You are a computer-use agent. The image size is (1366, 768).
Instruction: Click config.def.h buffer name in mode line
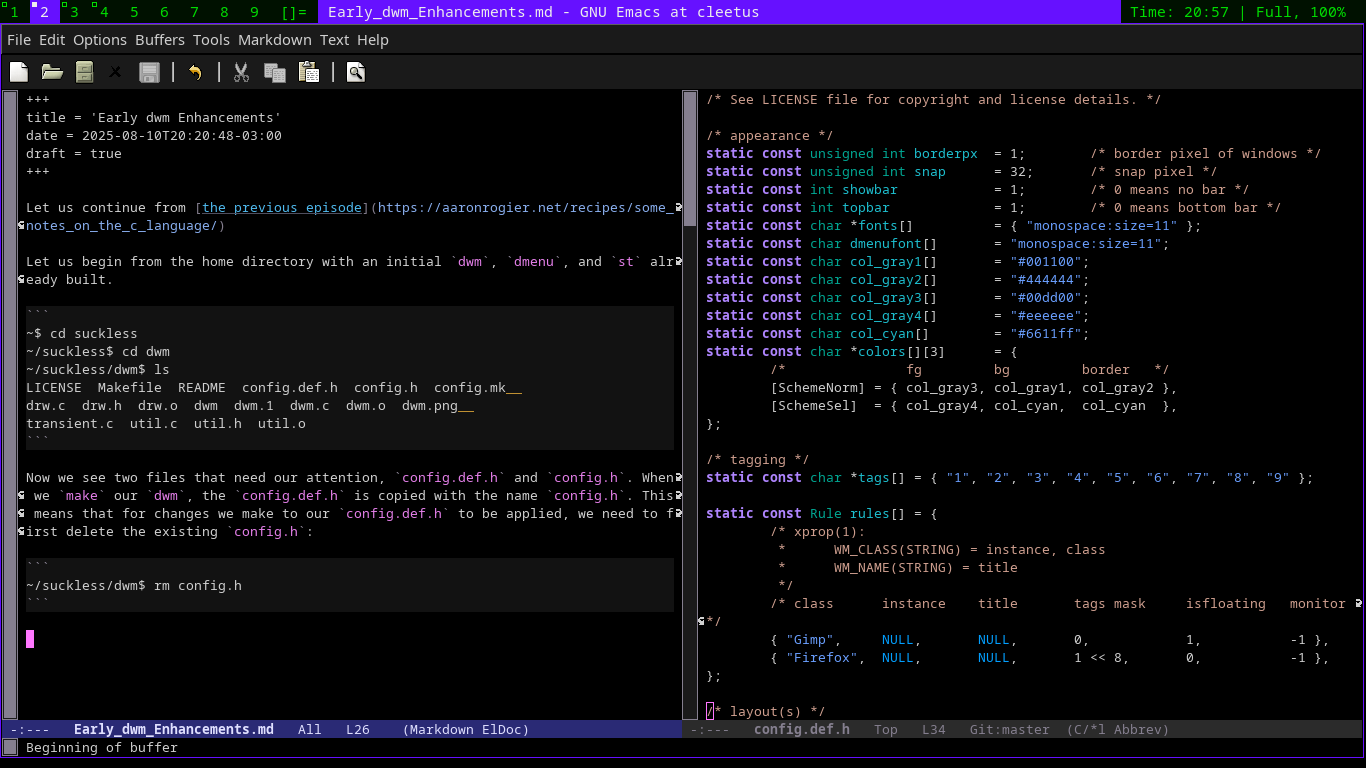802,730
